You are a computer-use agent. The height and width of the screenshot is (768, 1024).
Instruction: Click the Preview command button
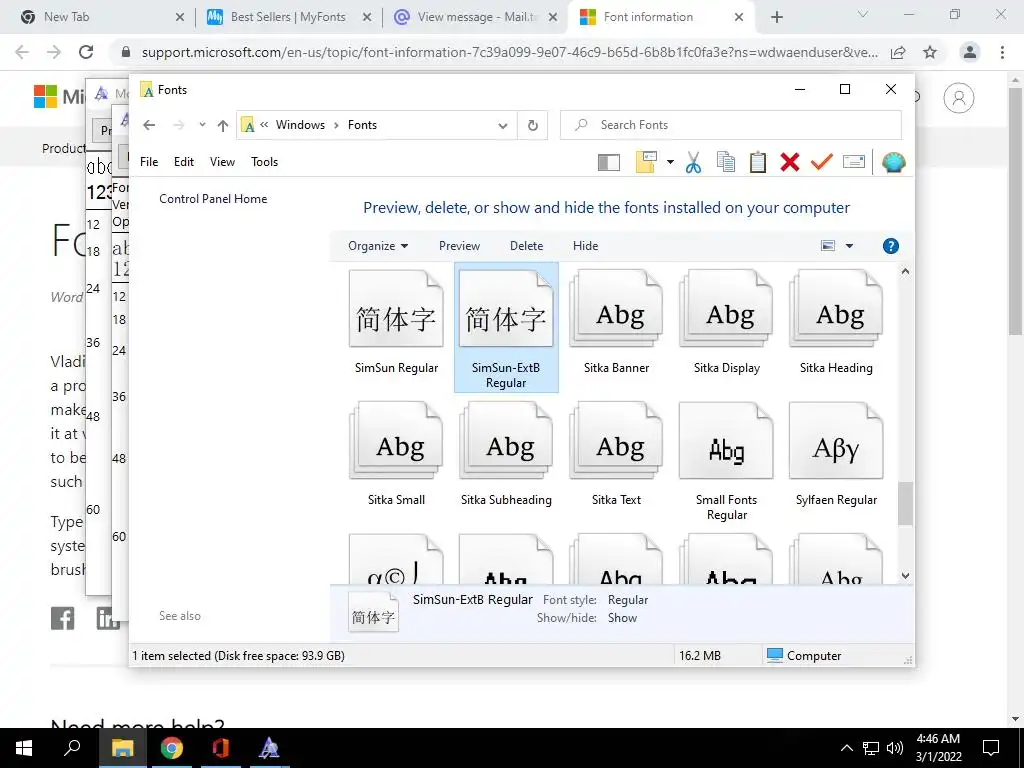[459, 246]
